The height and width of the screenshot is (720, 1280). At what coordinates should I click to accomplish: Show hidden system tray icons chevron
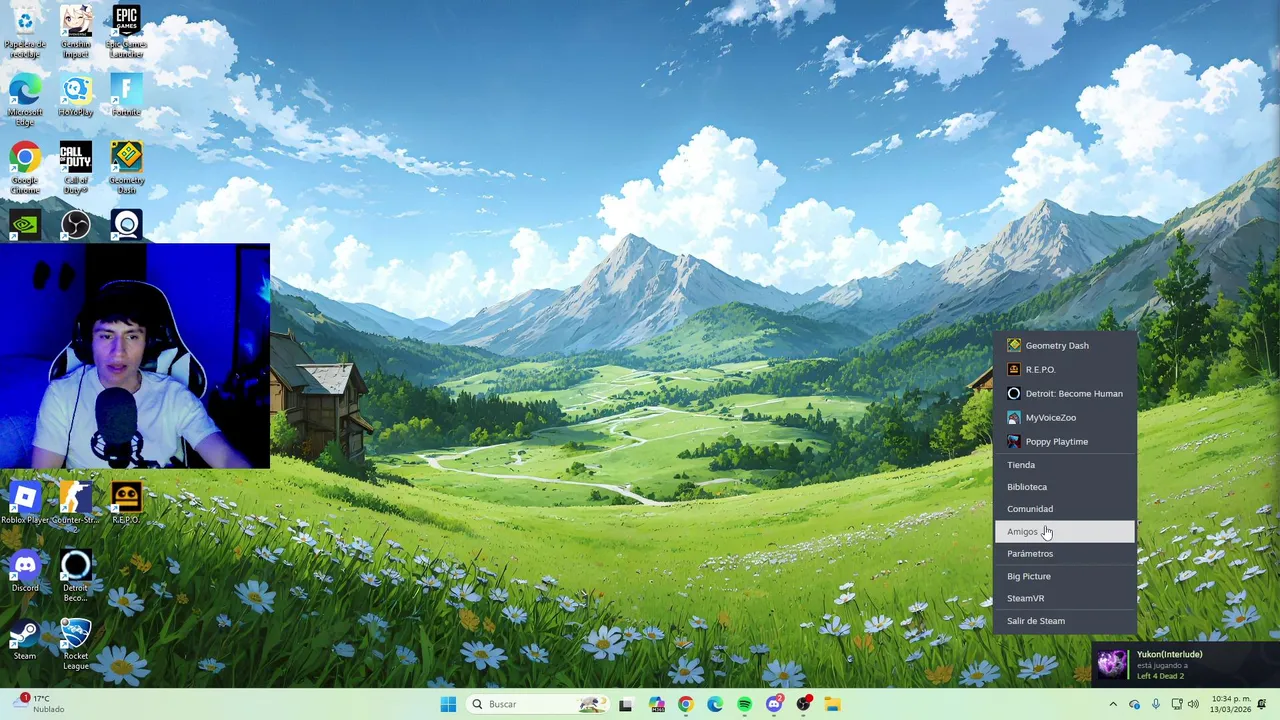pyautogui.click(x=1113, y=704)
